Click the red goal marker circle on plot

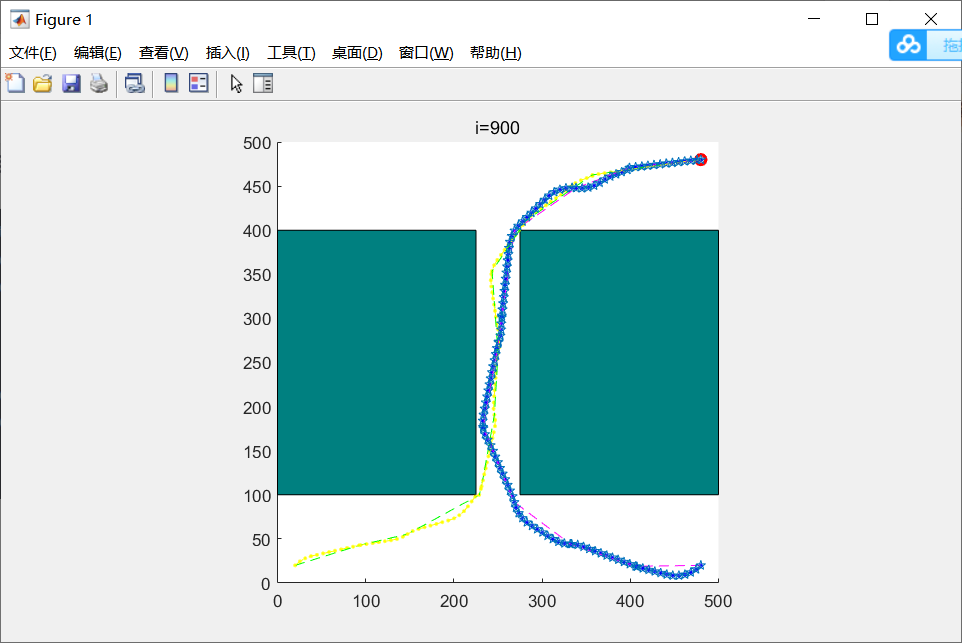coord(701,160)
